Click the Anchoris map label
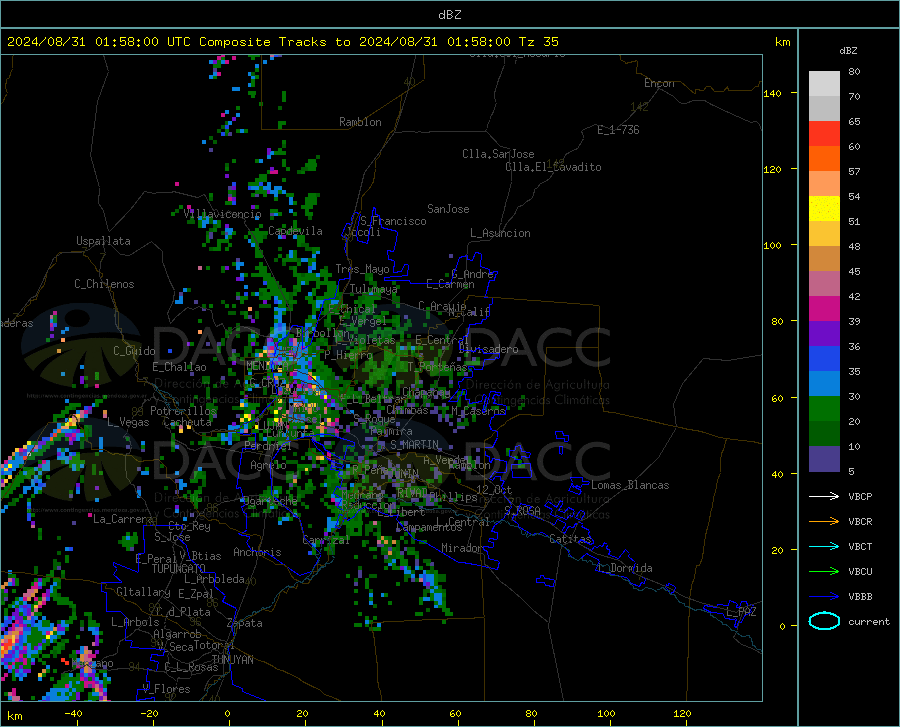Viewport: 900px width, 727px height. 257,552
